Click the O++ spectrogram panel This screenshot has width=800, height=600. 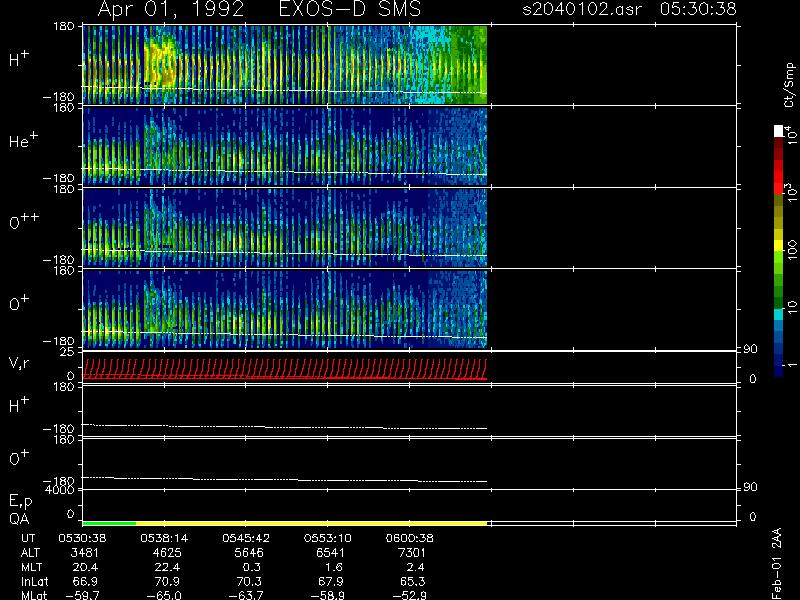(x=285, y=228)
